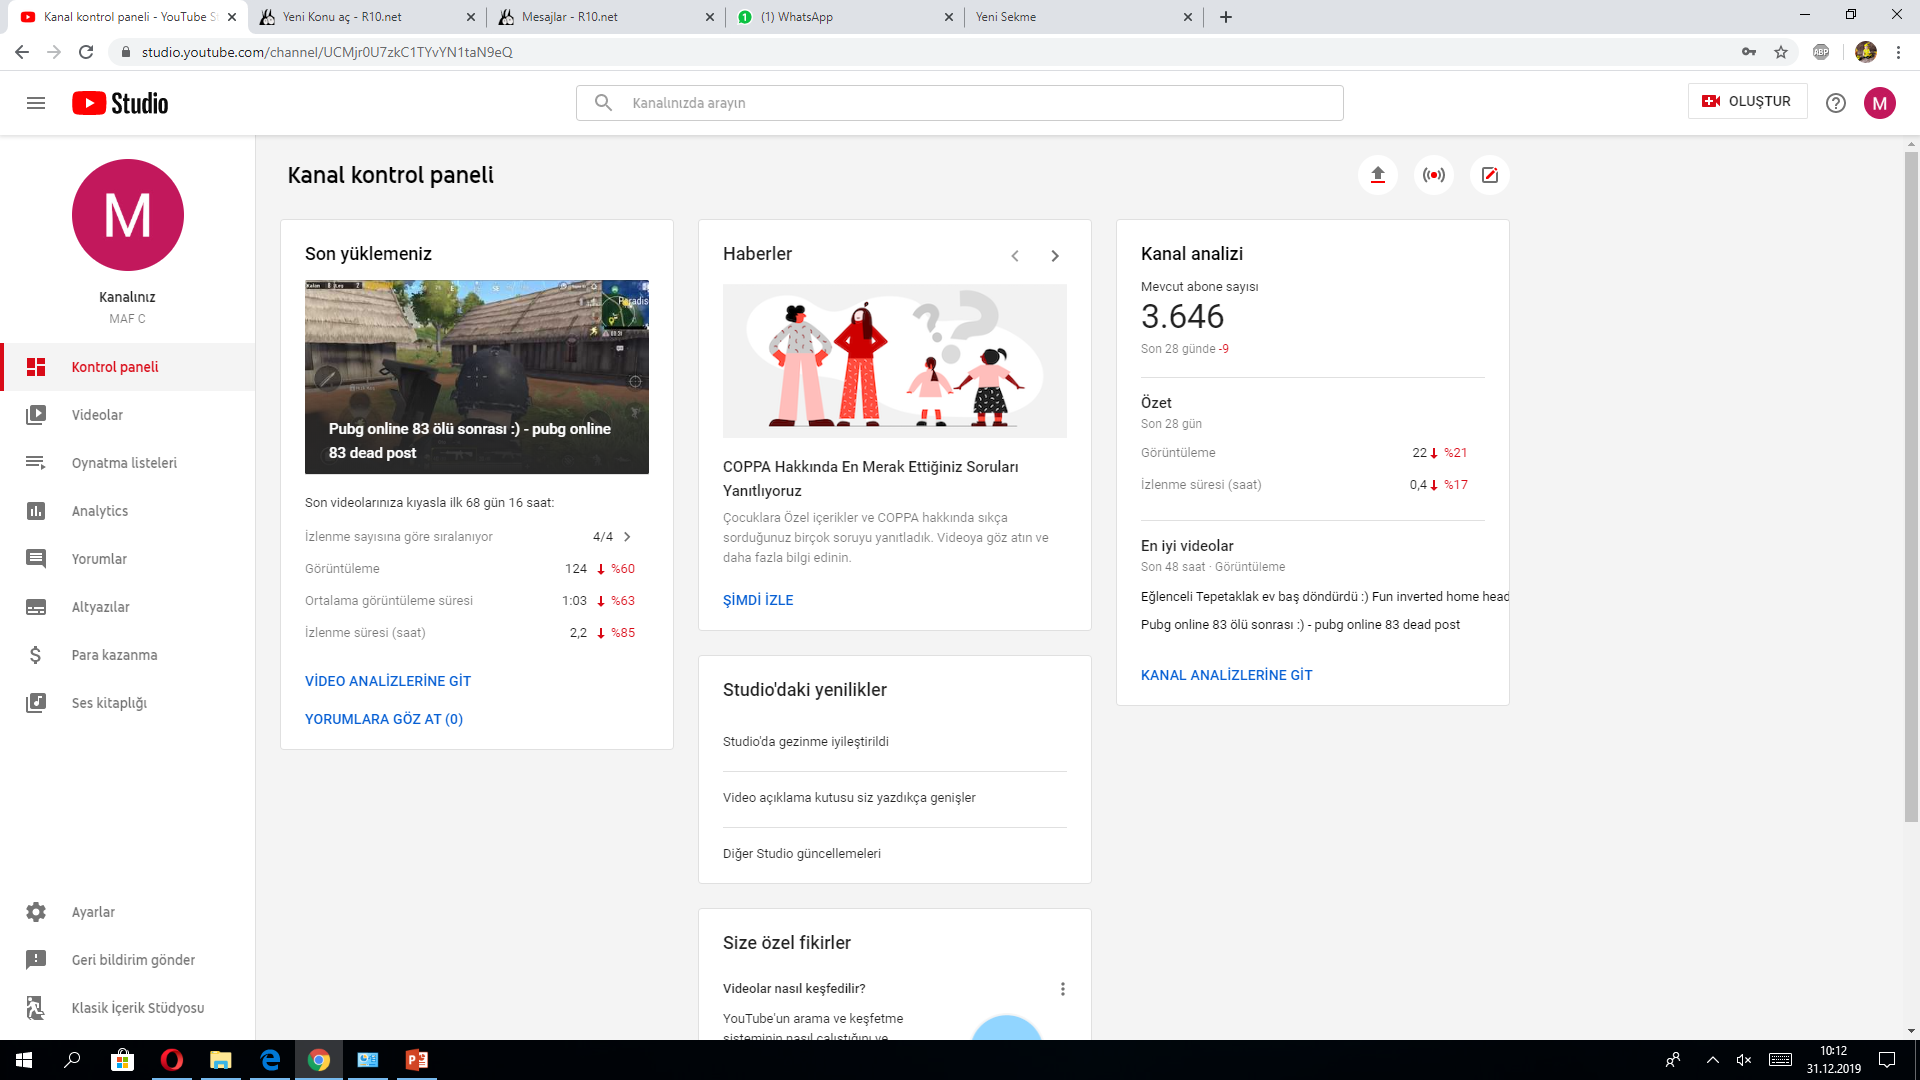Click the browser back arrow
Screen dimensions: 1920x1080
click(22, 52)
